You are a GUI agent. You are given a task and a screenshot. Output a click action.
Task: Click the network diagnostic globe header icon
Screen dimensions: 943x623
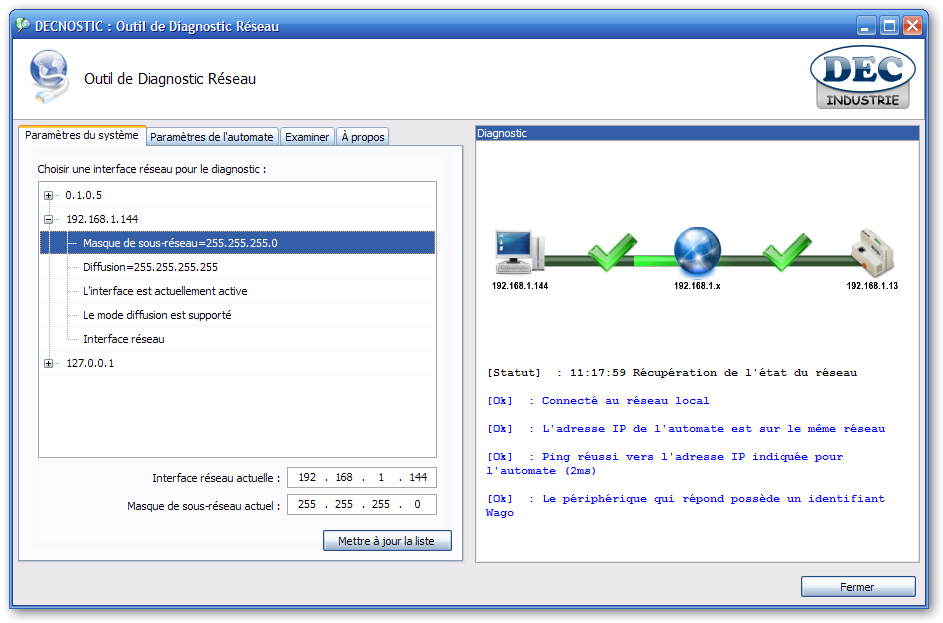coord(49,78)
